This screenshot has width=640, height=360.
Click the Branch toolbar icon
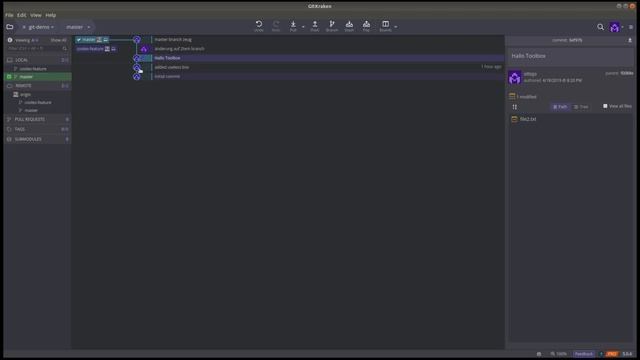pyautogui.click(x=332, y=26)
